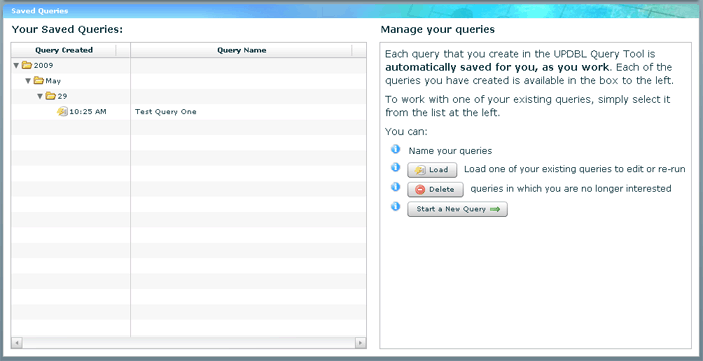Click the Delete button

[x=435, y=190]
